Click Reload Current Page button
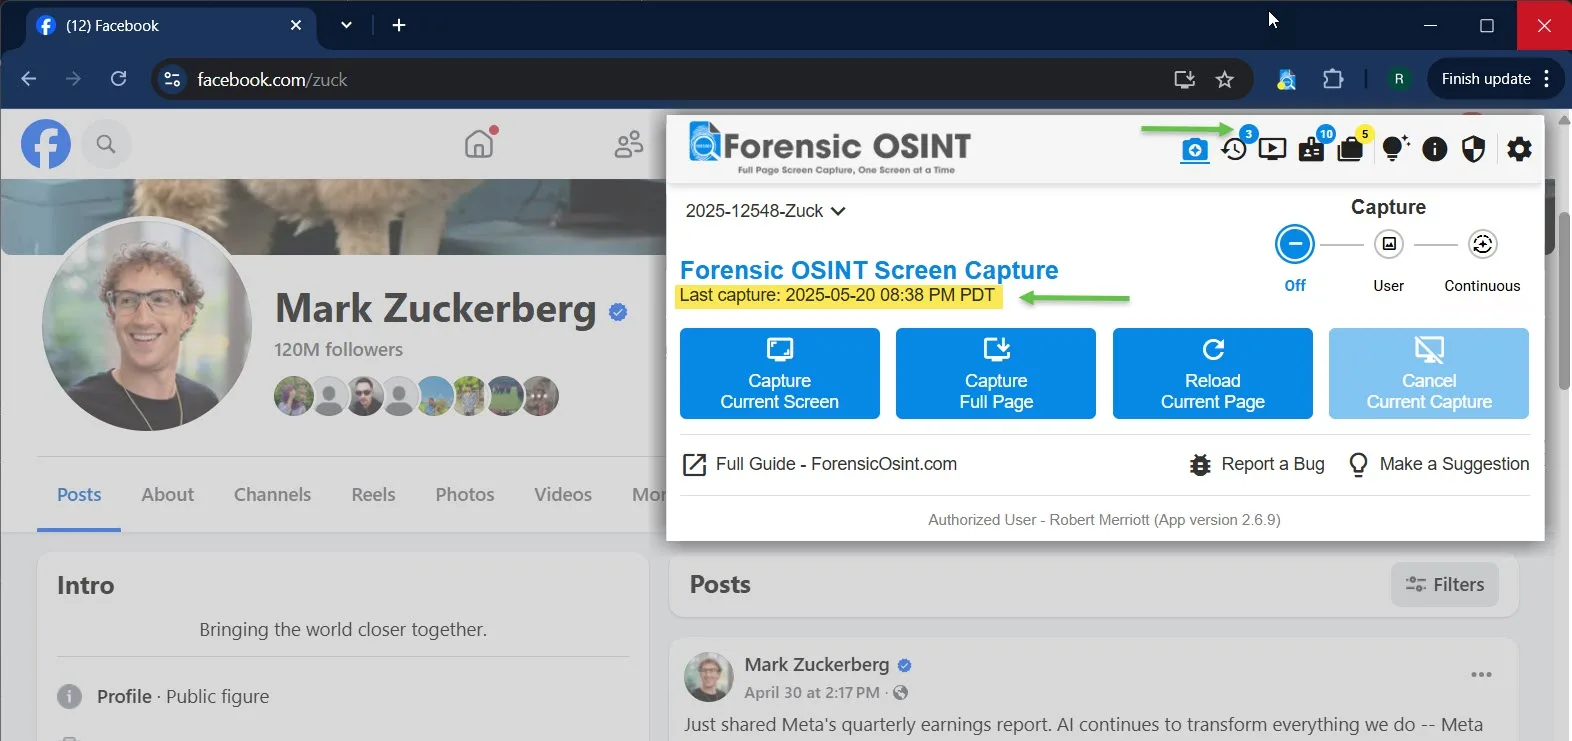 (1213, 373)
